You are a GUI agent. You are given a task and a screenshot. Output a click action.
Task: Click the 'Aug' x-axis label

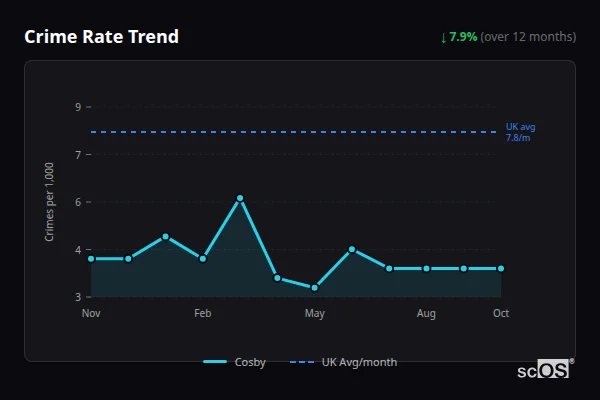pyautogui.click(x=426, y=313)
